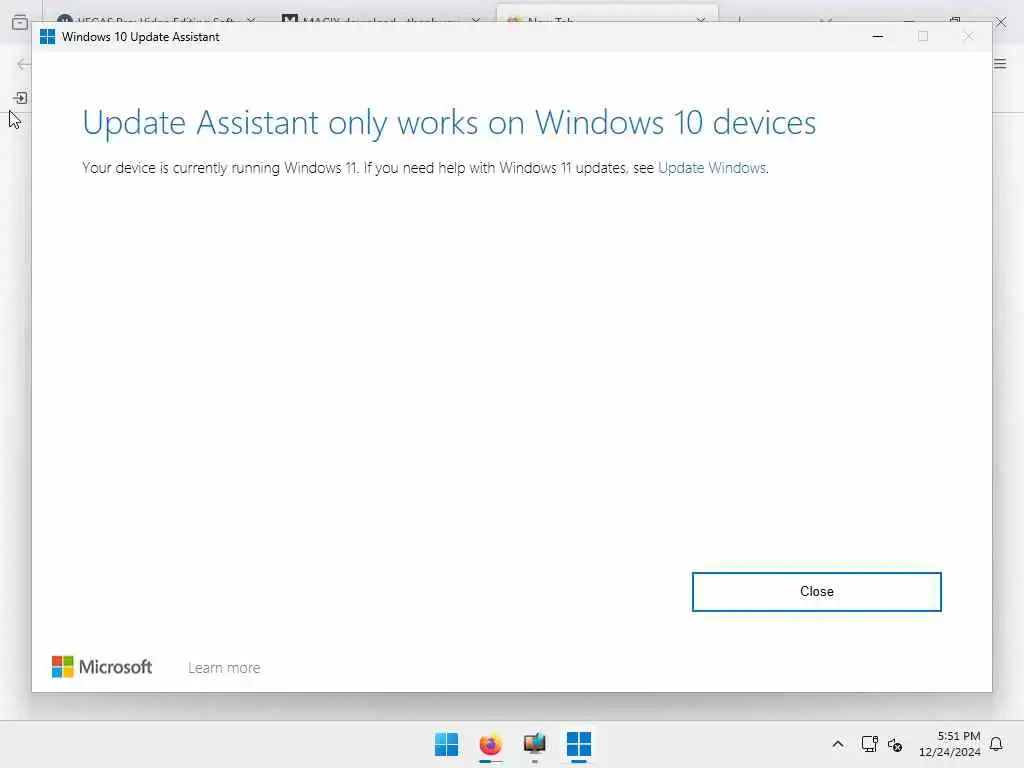The width and height of the screenshot is (1024, 768).
Task: Show hidden system tray icons
Action: [x=838, y=744]
